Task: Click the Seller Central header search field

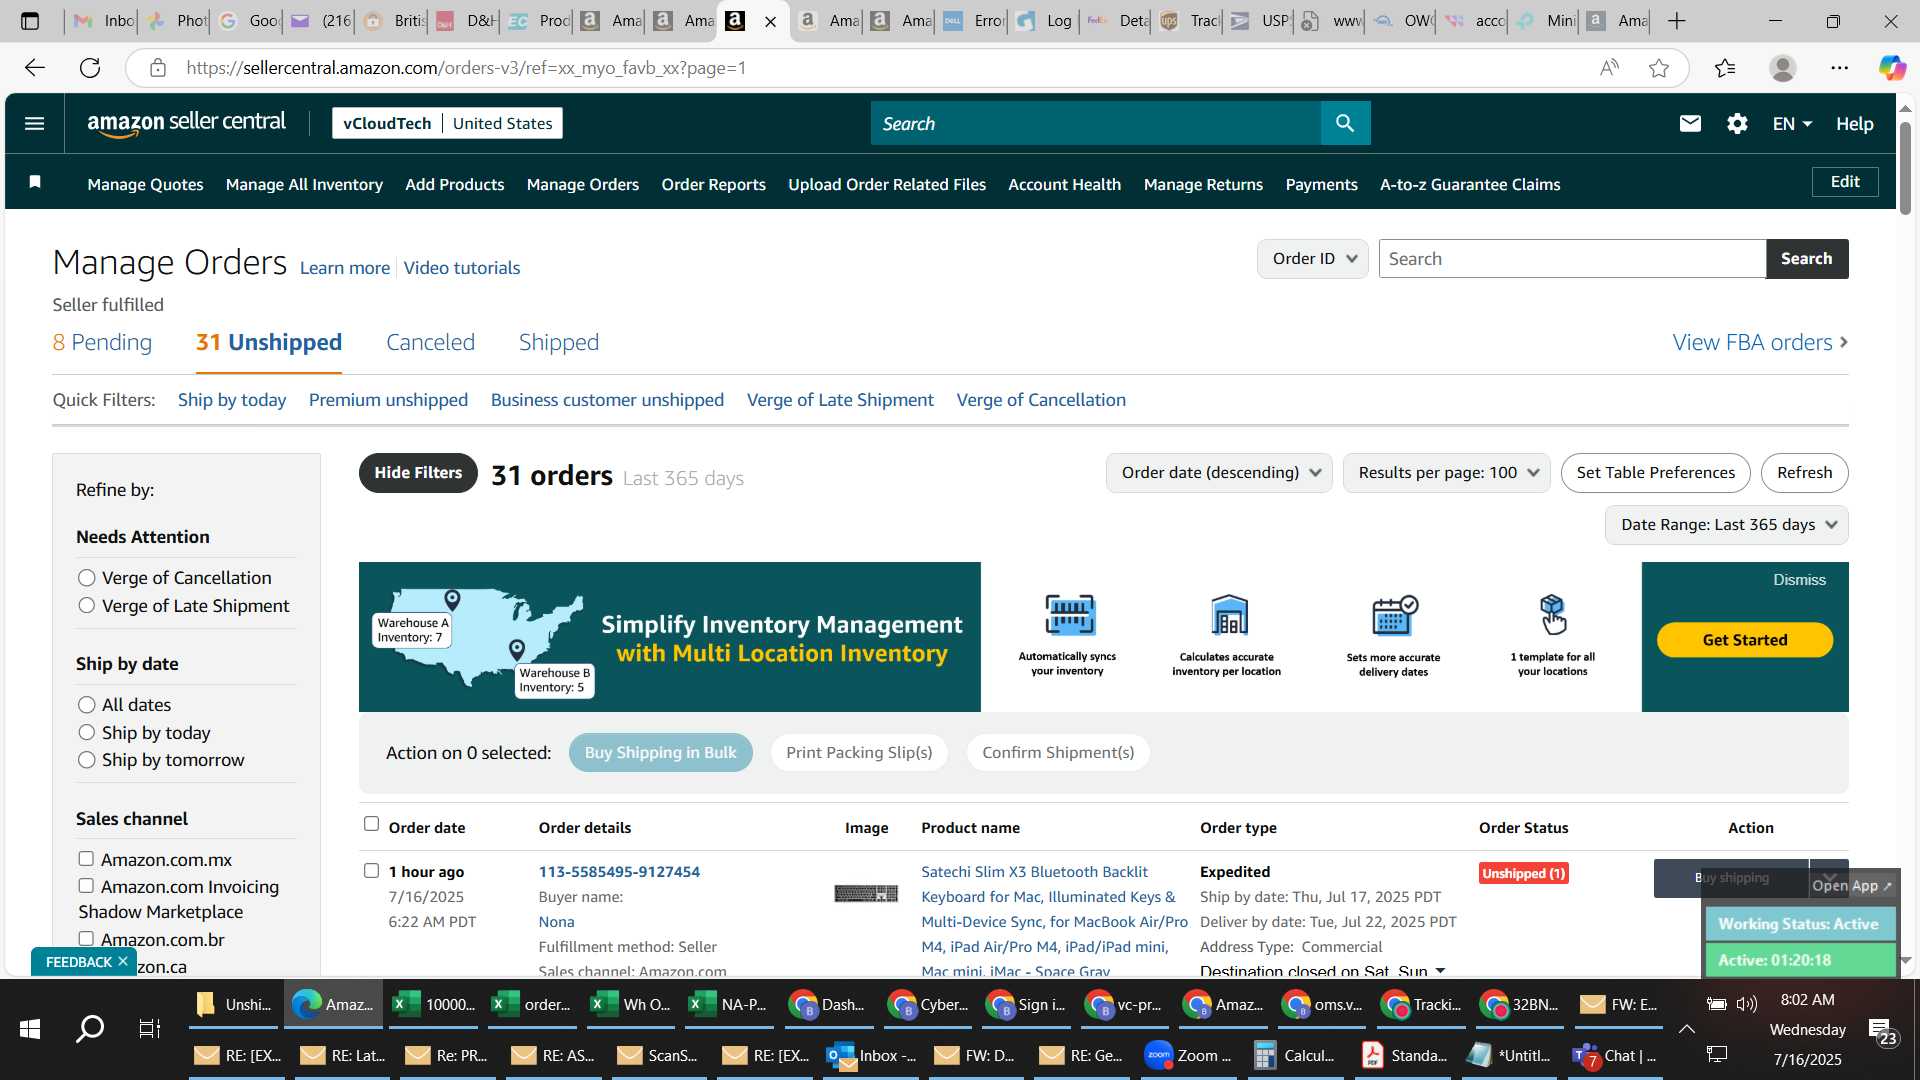Action: click(x=1095, y=123)
